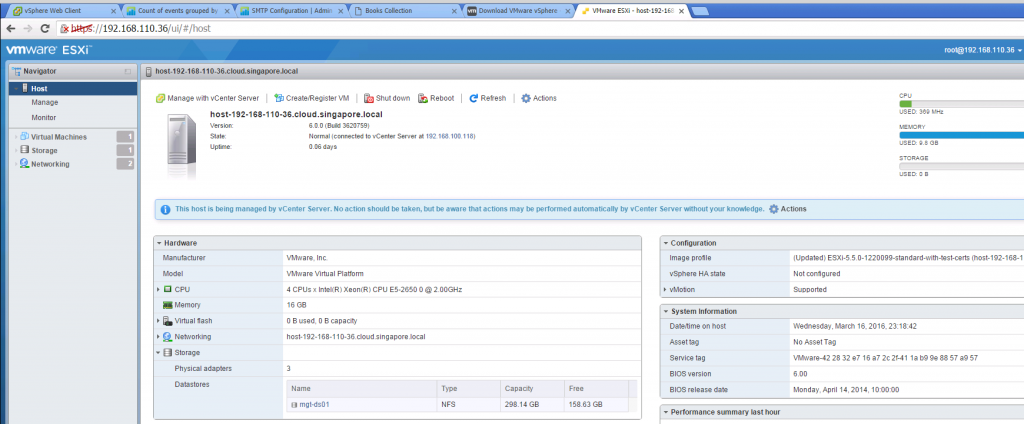Expand the CPU hardware row
1024x424 pixels.
coord(159,289)
